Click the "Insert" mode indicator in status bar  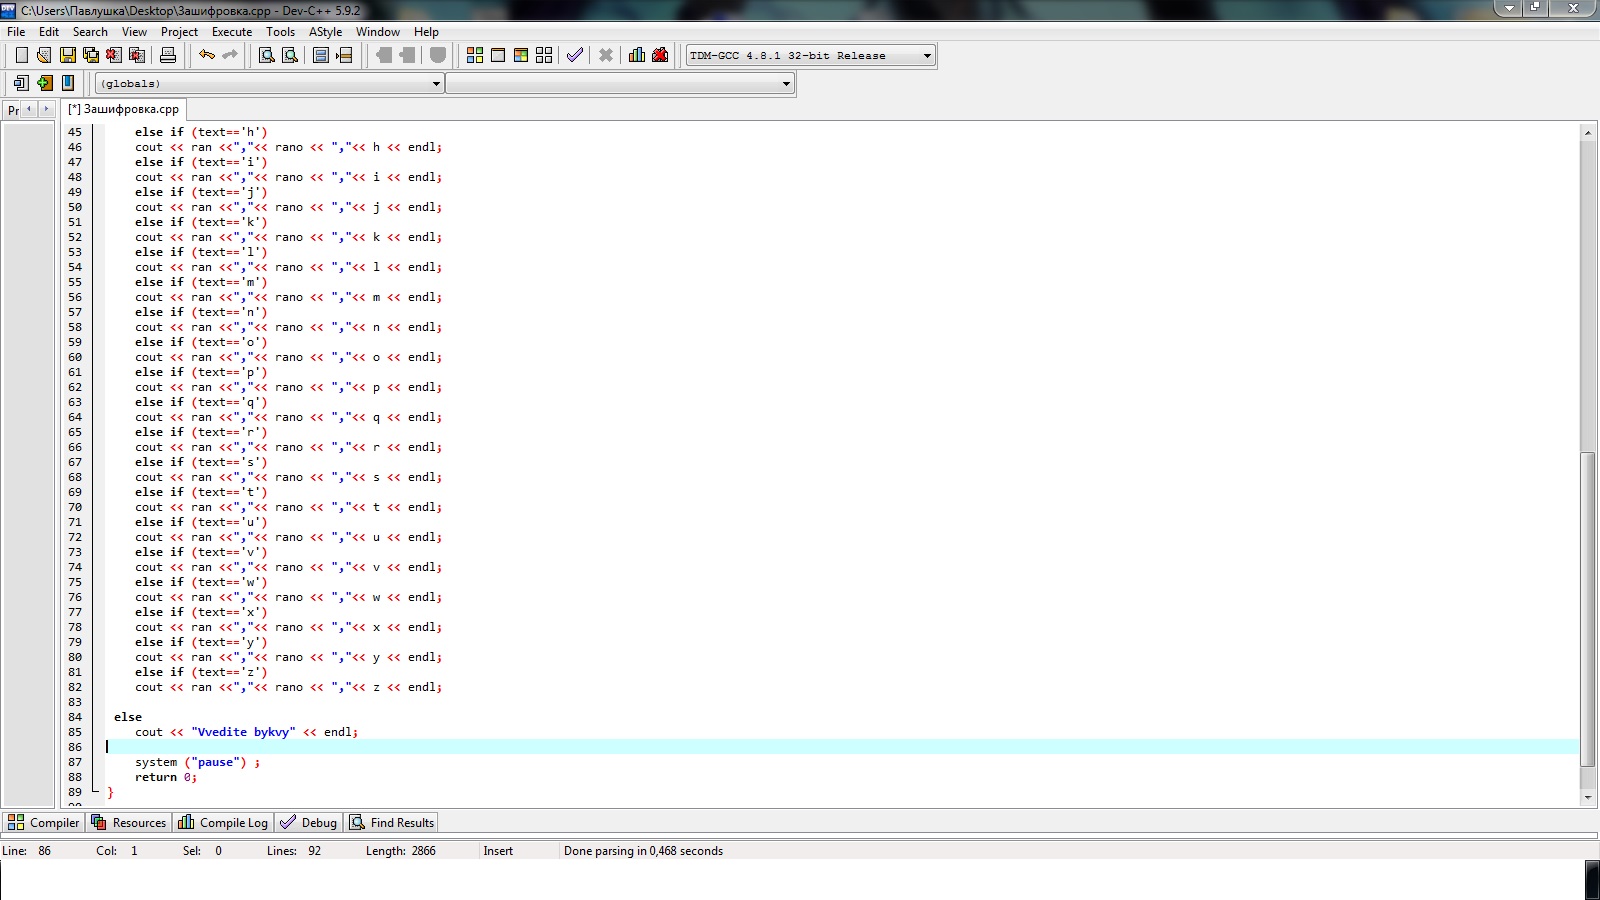(x=498, y=851)
